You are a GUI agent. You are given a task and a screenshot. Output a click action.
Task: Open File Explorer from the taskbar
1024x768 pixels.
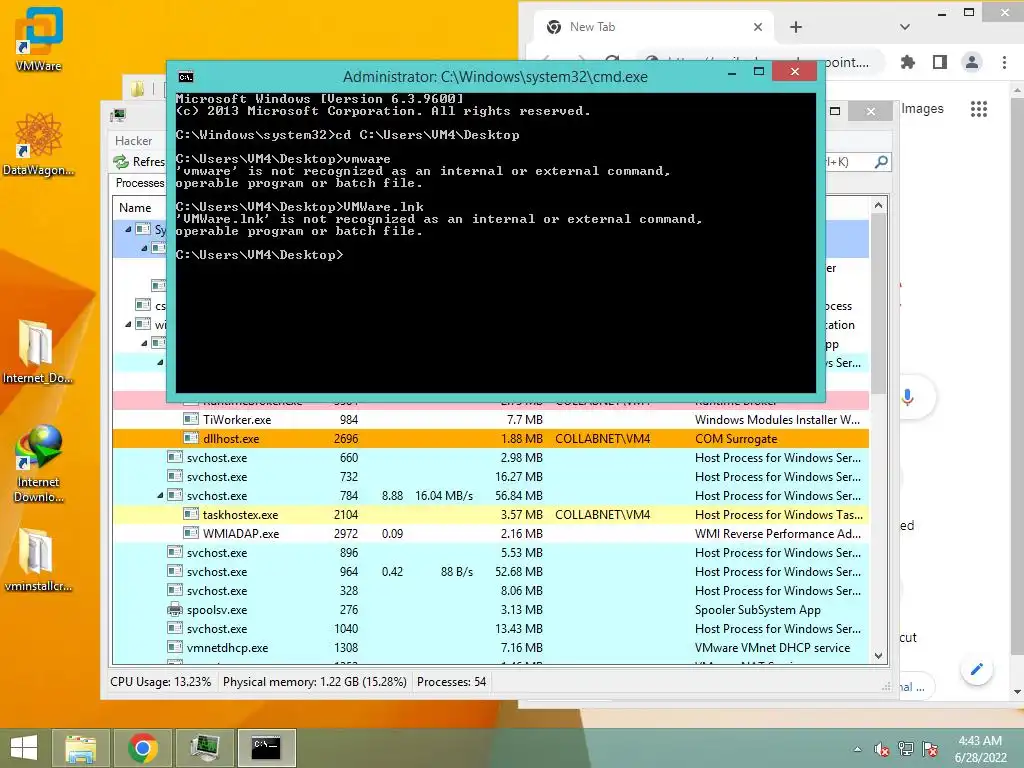tap(80, 748)
